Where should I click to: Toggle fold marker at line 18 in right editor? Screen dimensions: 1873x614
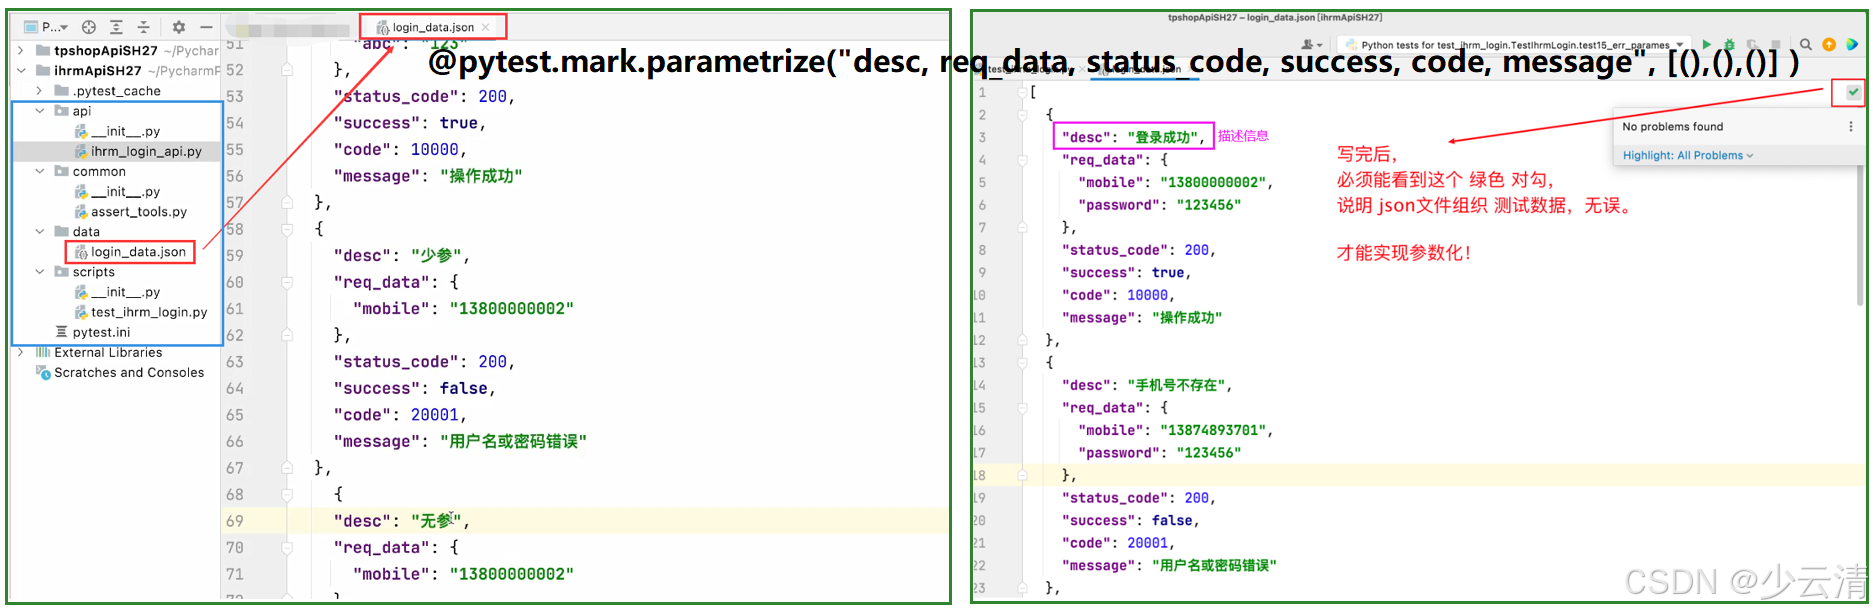(x=1022, y=475)
